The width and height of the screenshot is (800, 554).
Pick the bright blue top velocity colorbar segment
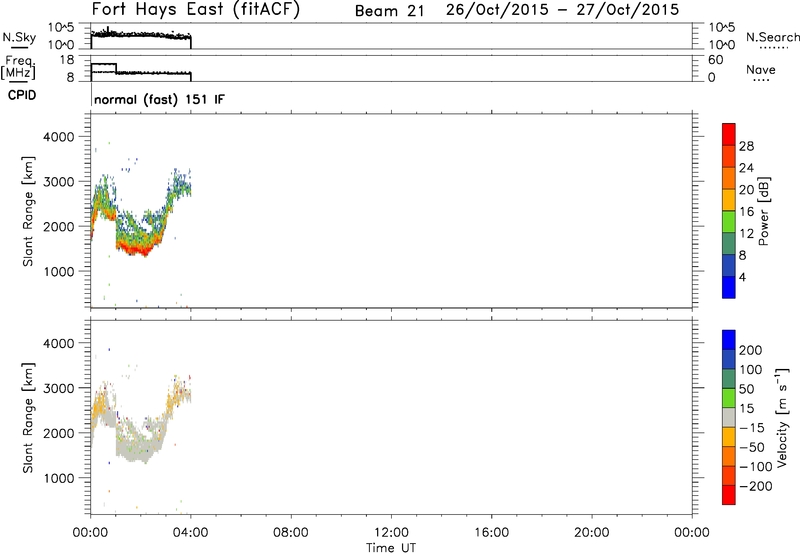729,340
